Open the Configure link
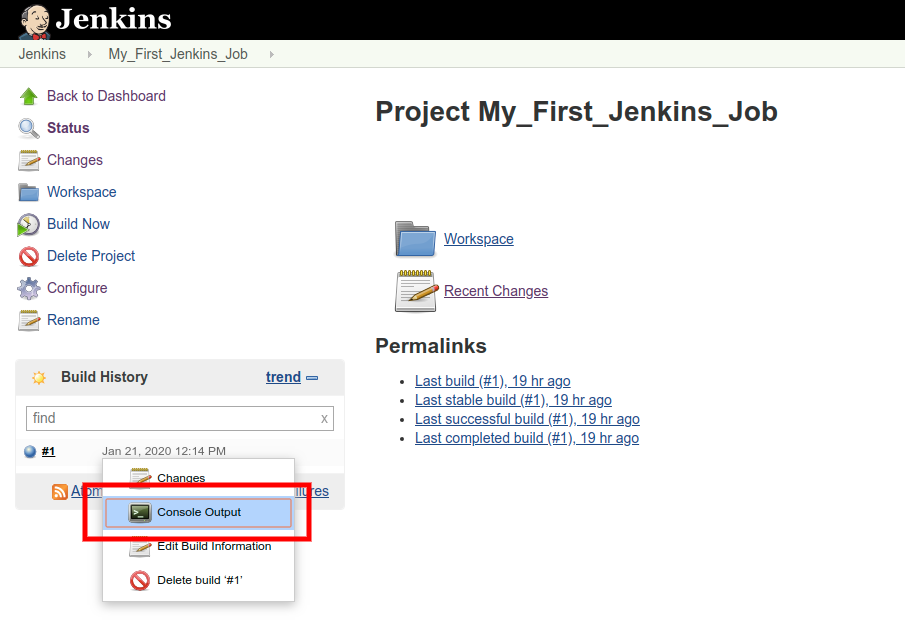The width and height of the screenshot is (905, 641). (77, 288)
